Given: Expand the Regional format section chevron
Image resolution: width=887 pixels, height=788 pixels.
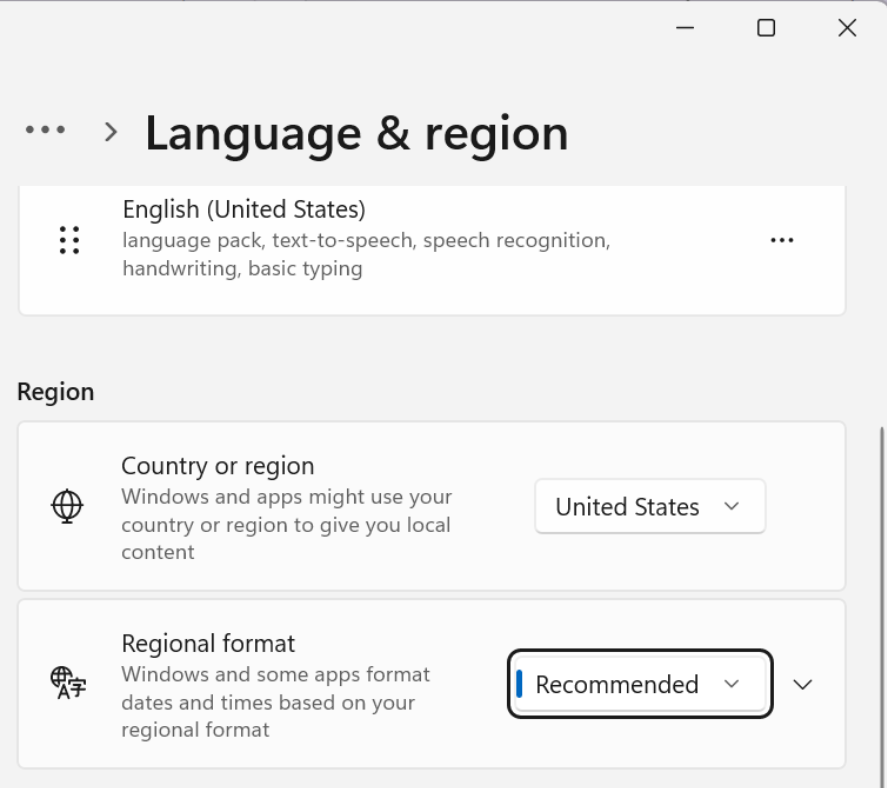Looking at the screenshot, I should pos(802,684).
